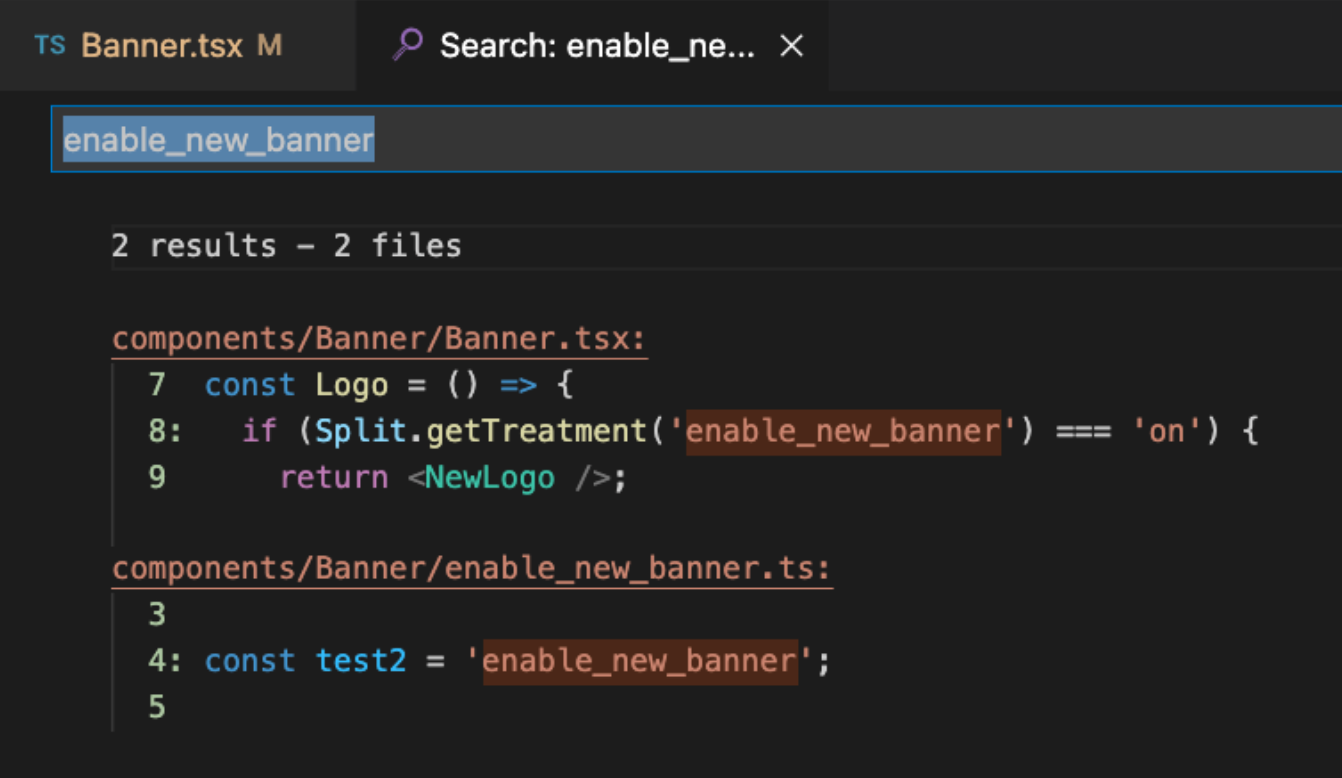Image resolution: width=1342 pixels, height=778 pixels.
Task: Click the TS file icon on Banner.tsx tab
Action: pyautogui.click(x=49, y=46)
